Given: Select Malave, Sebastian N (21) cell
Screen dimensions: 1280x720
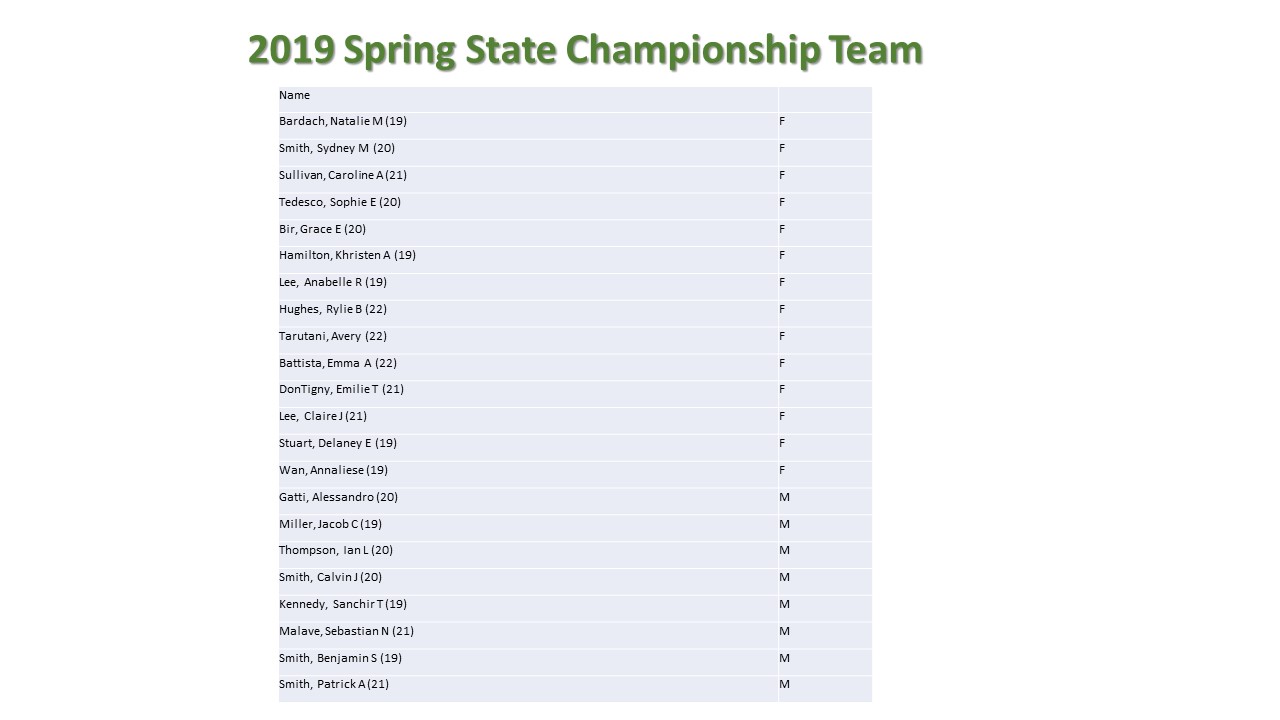Looking at the screenshot, I should pyautogui.click(x=528, y=635).
